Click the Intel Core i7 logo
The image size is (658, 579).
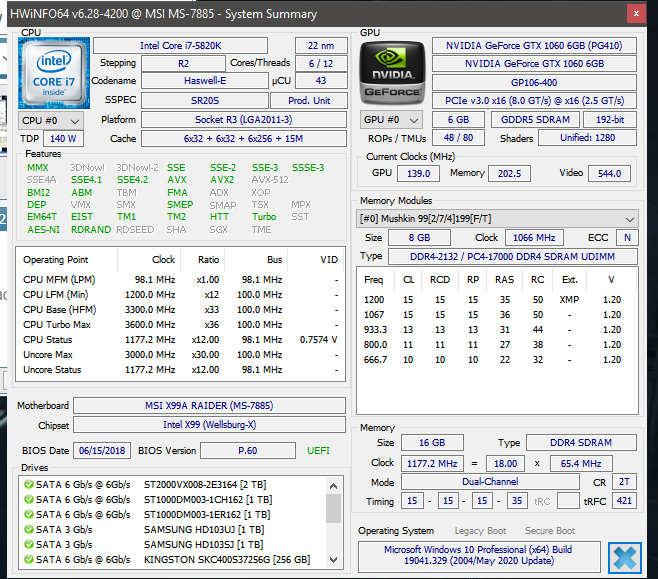point(55,72)
